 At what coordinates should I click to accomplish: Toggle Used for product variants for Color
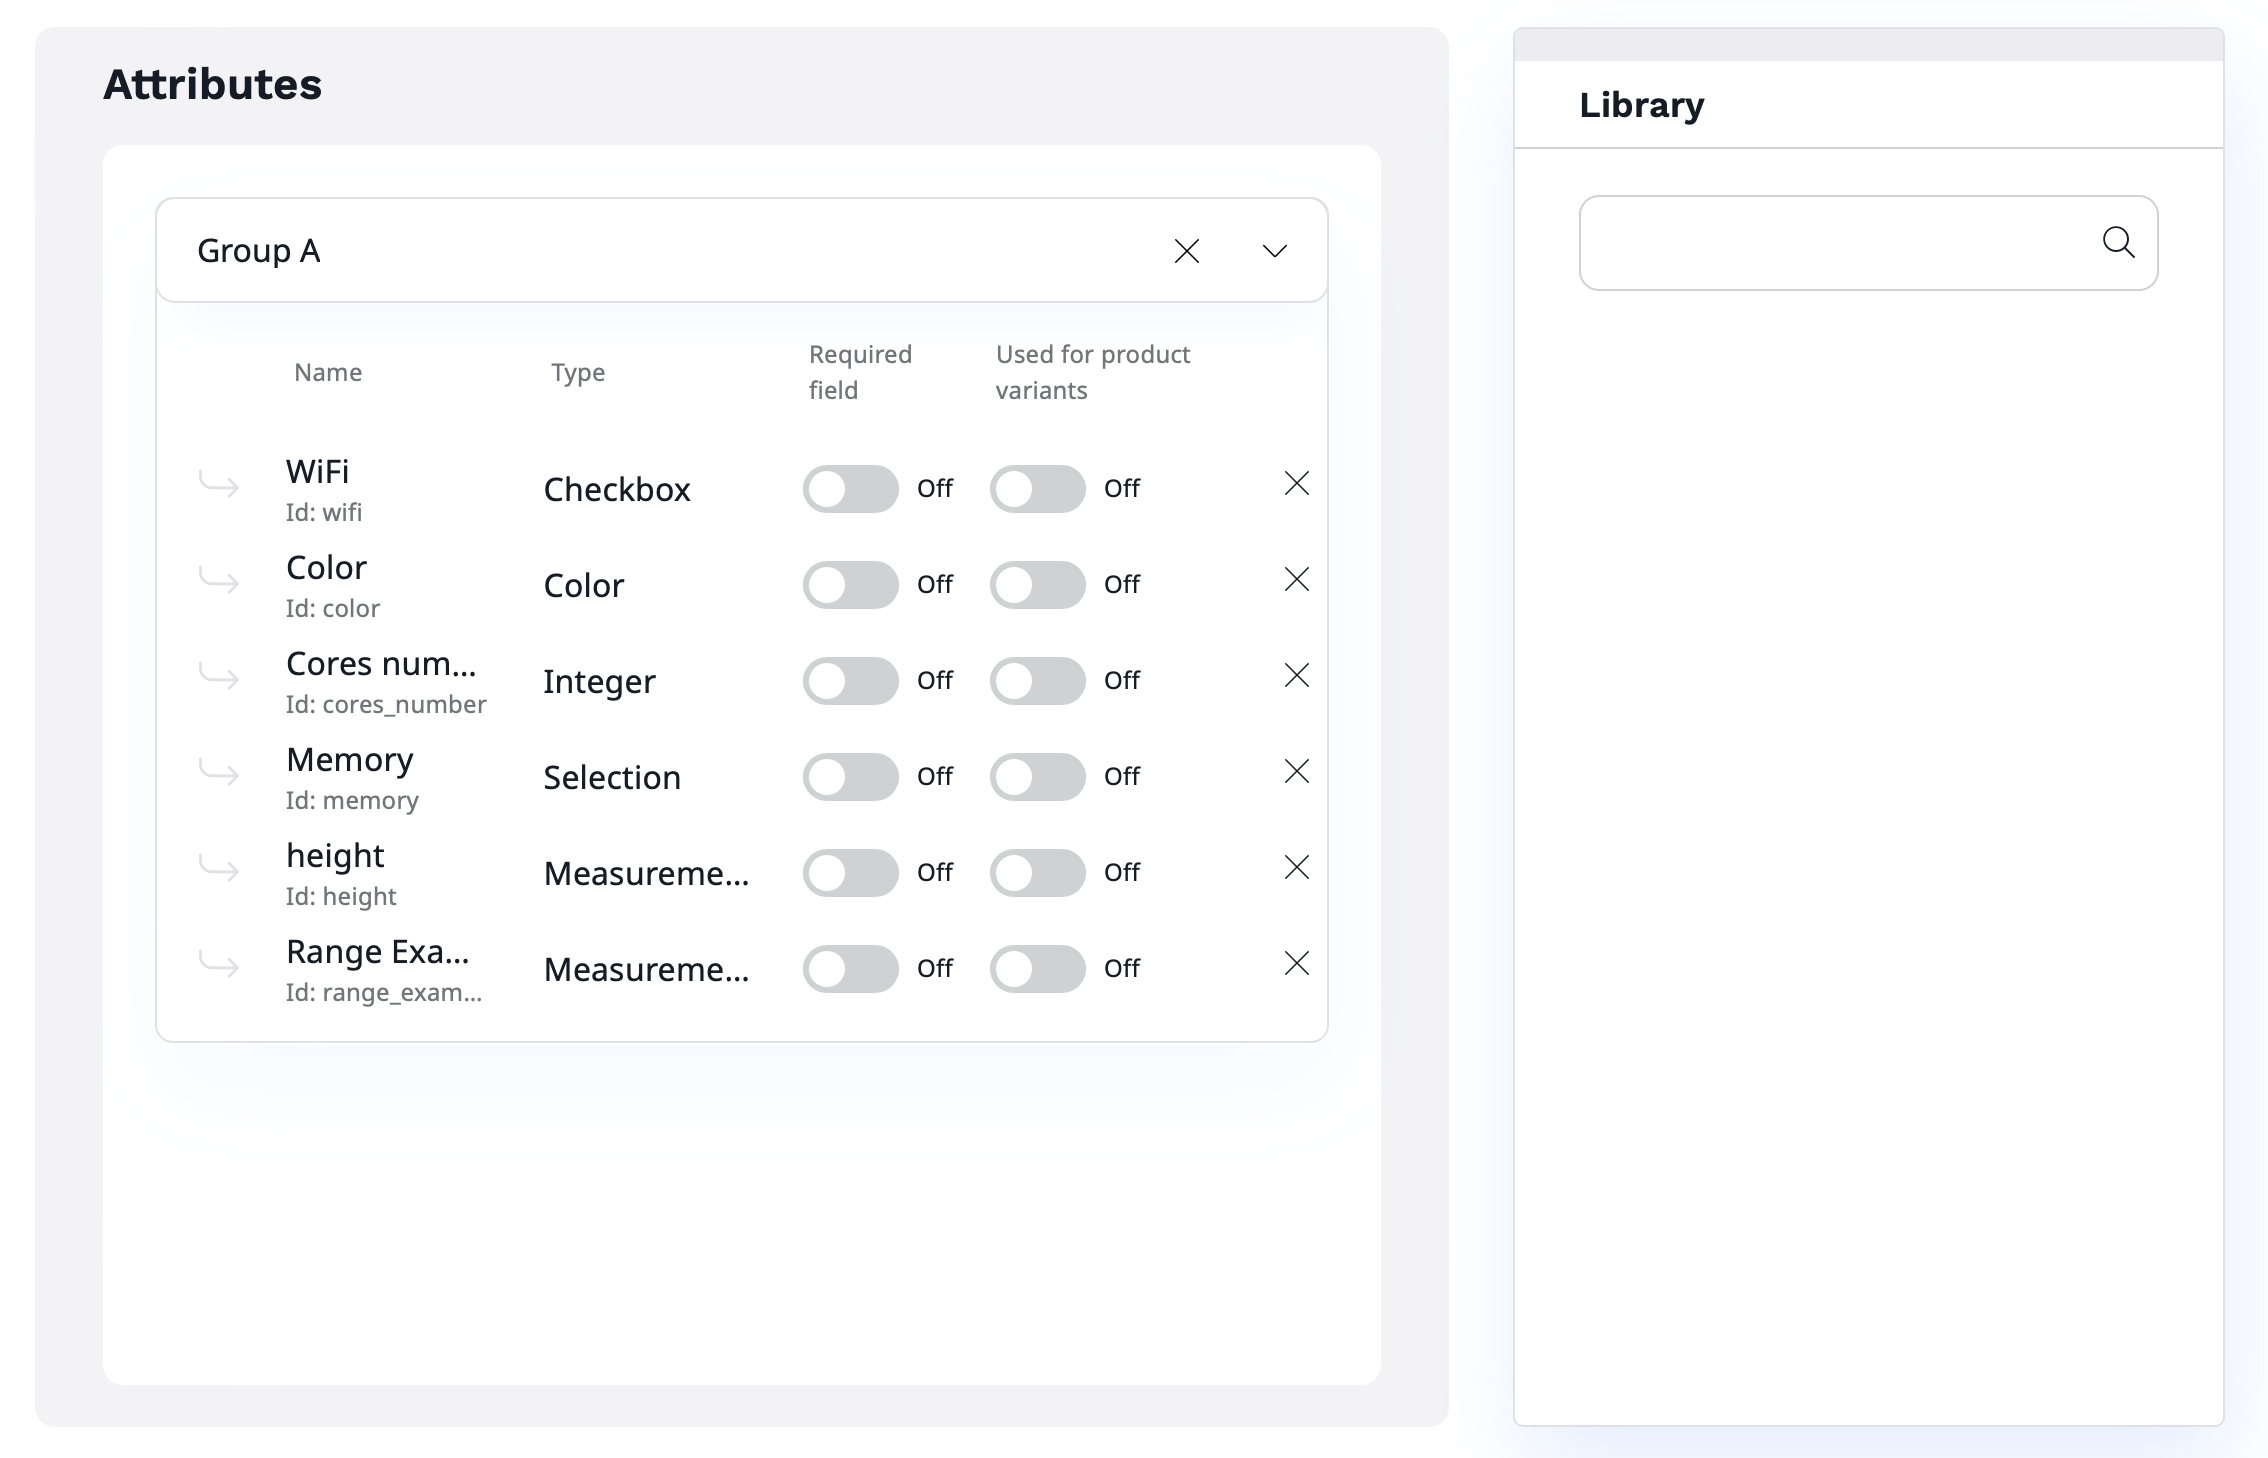(x=1037, y=585)
